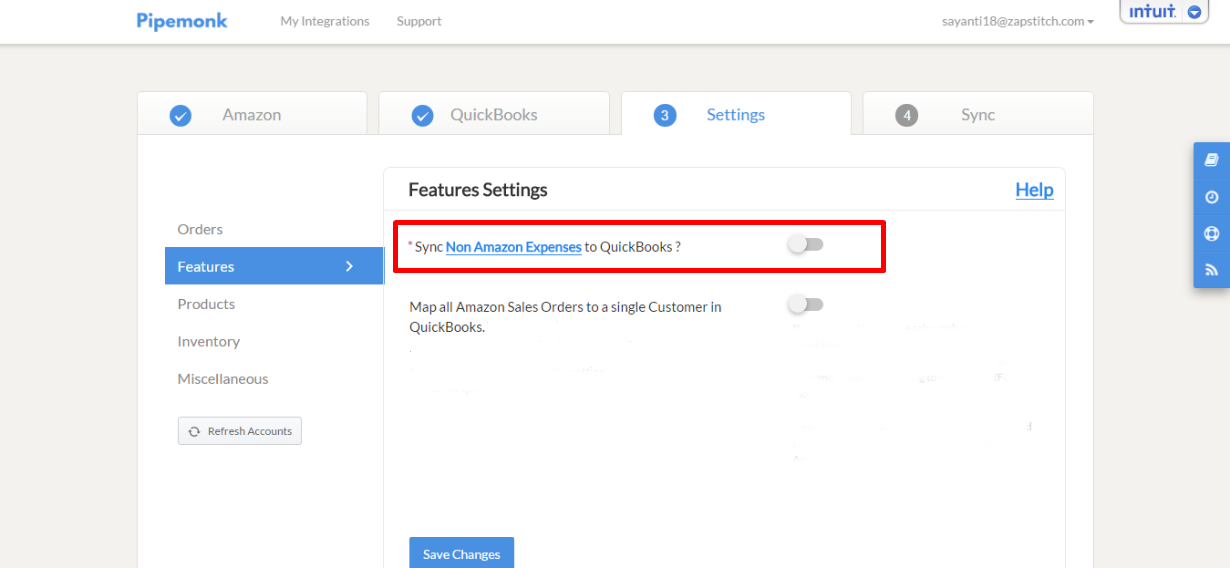Image resolution: width=1230 pixels, height=568 pixels.
Task: Click the Save Changes button
Action: click(x=461, y=553)
